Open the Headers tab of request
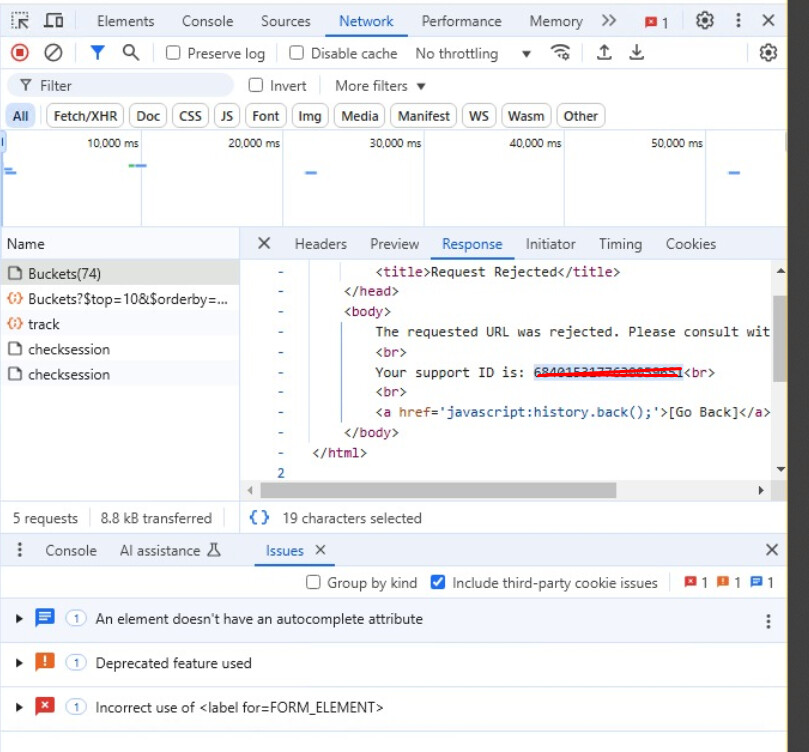The width and height of the screenshot is (809, 752). point(320,244)
